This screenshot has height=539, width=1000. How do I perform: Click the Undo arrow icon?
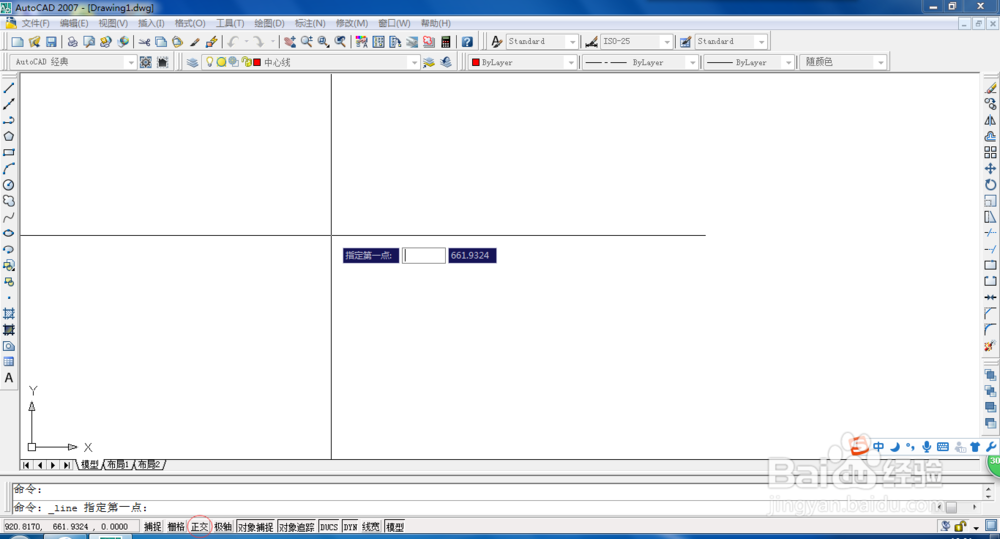click(233, 41)
